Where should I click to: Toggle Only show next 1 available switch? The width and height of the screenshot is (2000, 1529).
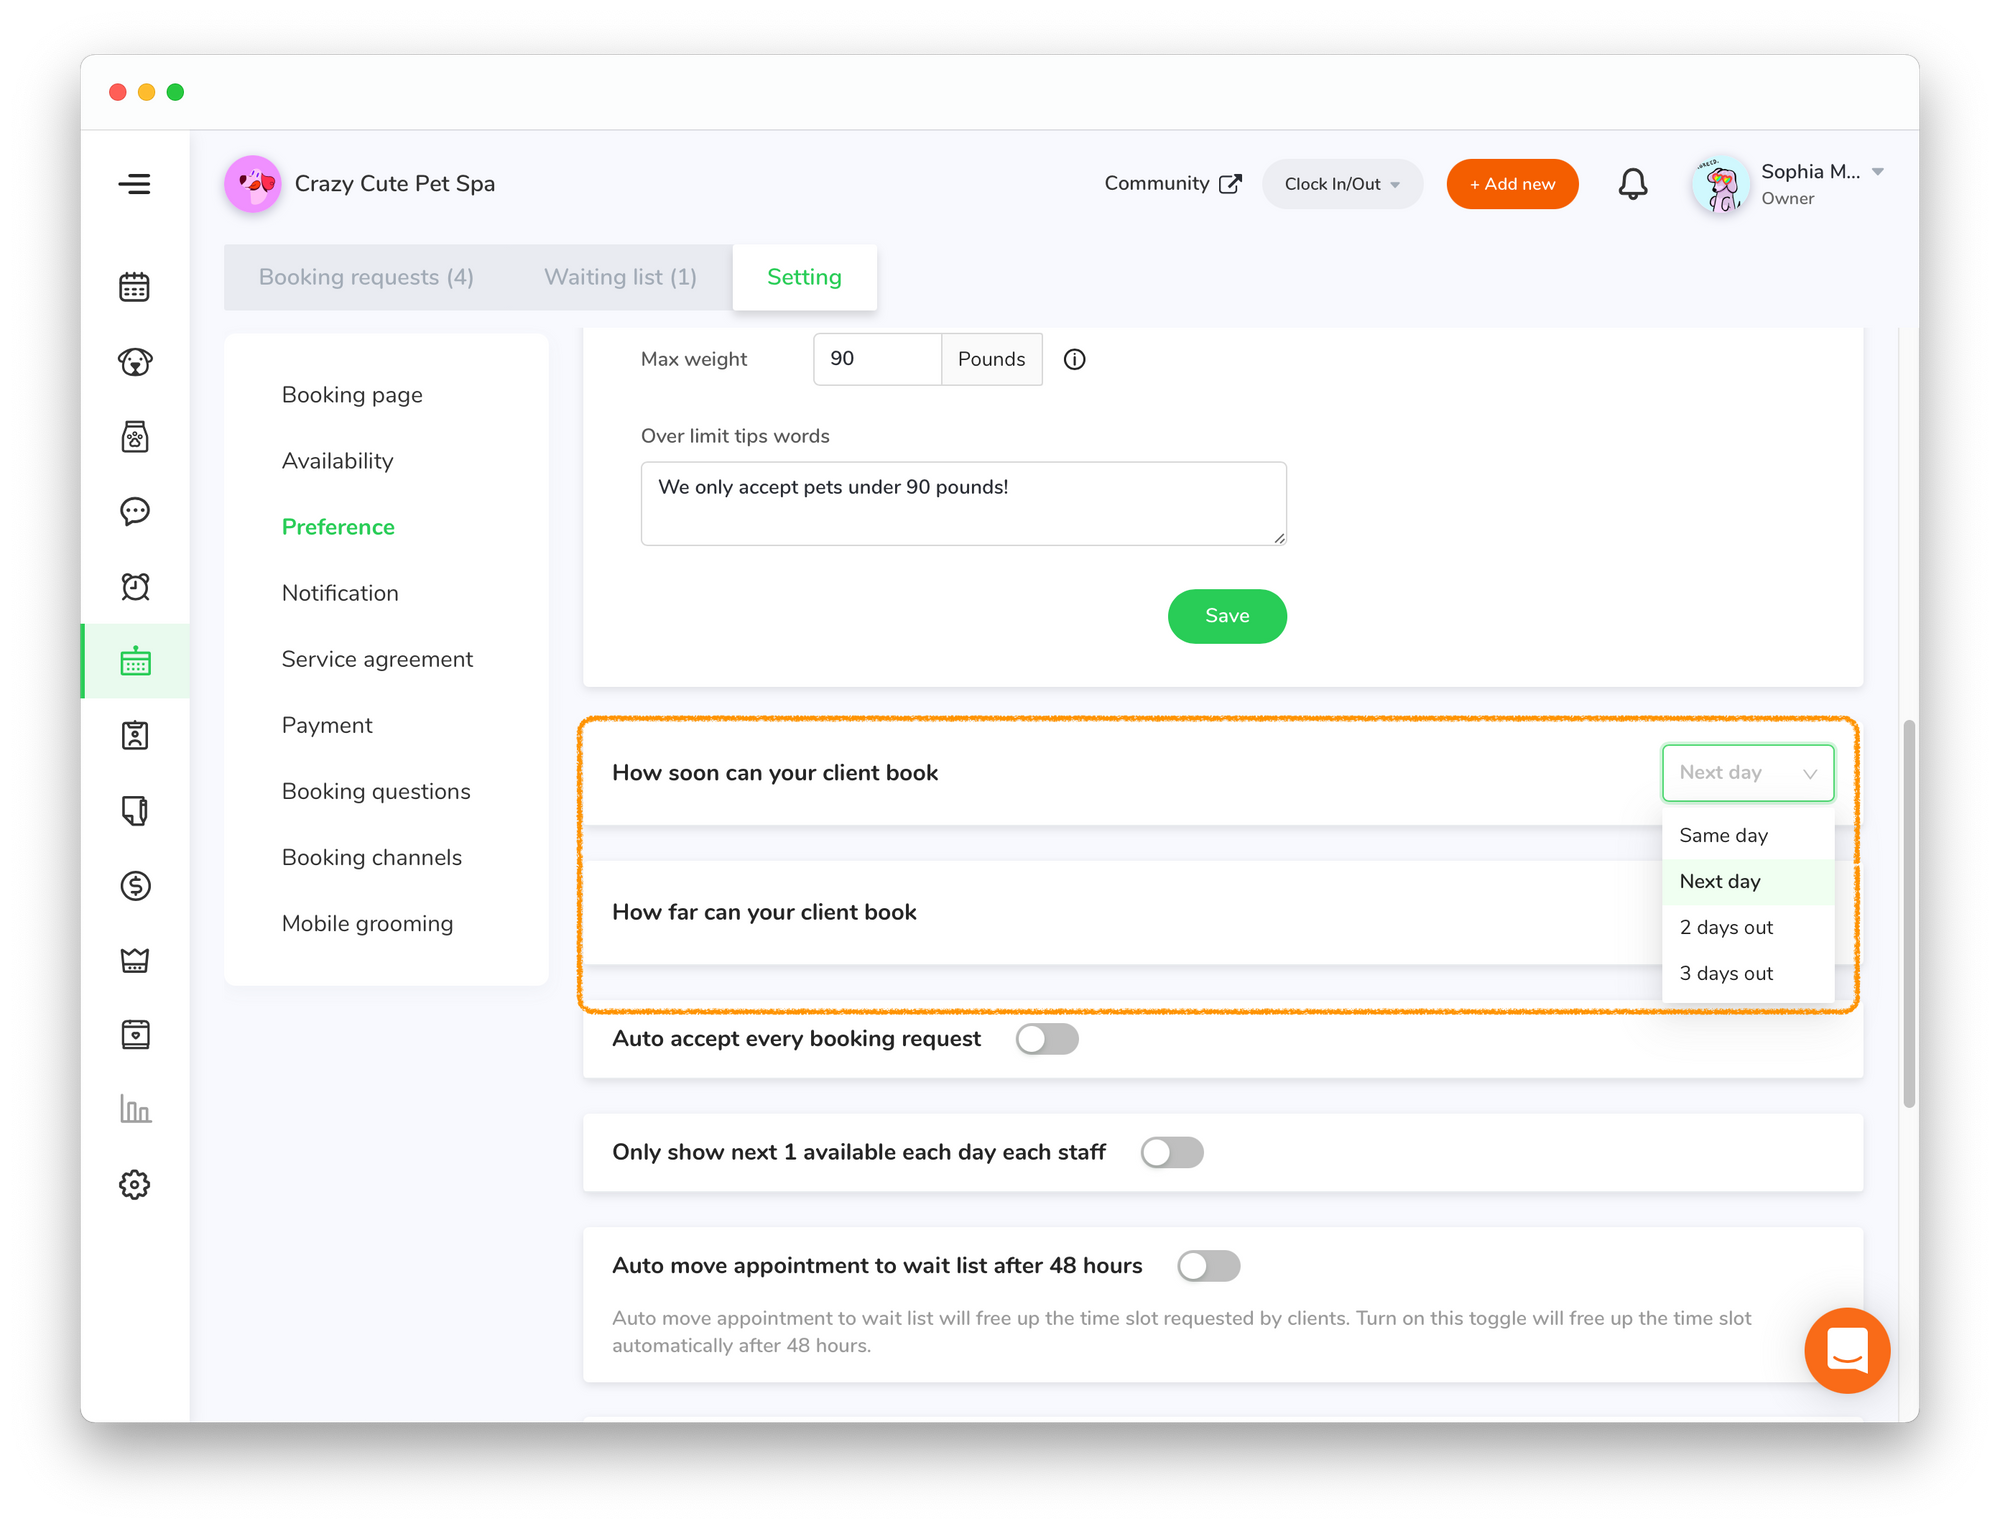point(1172,1152)
